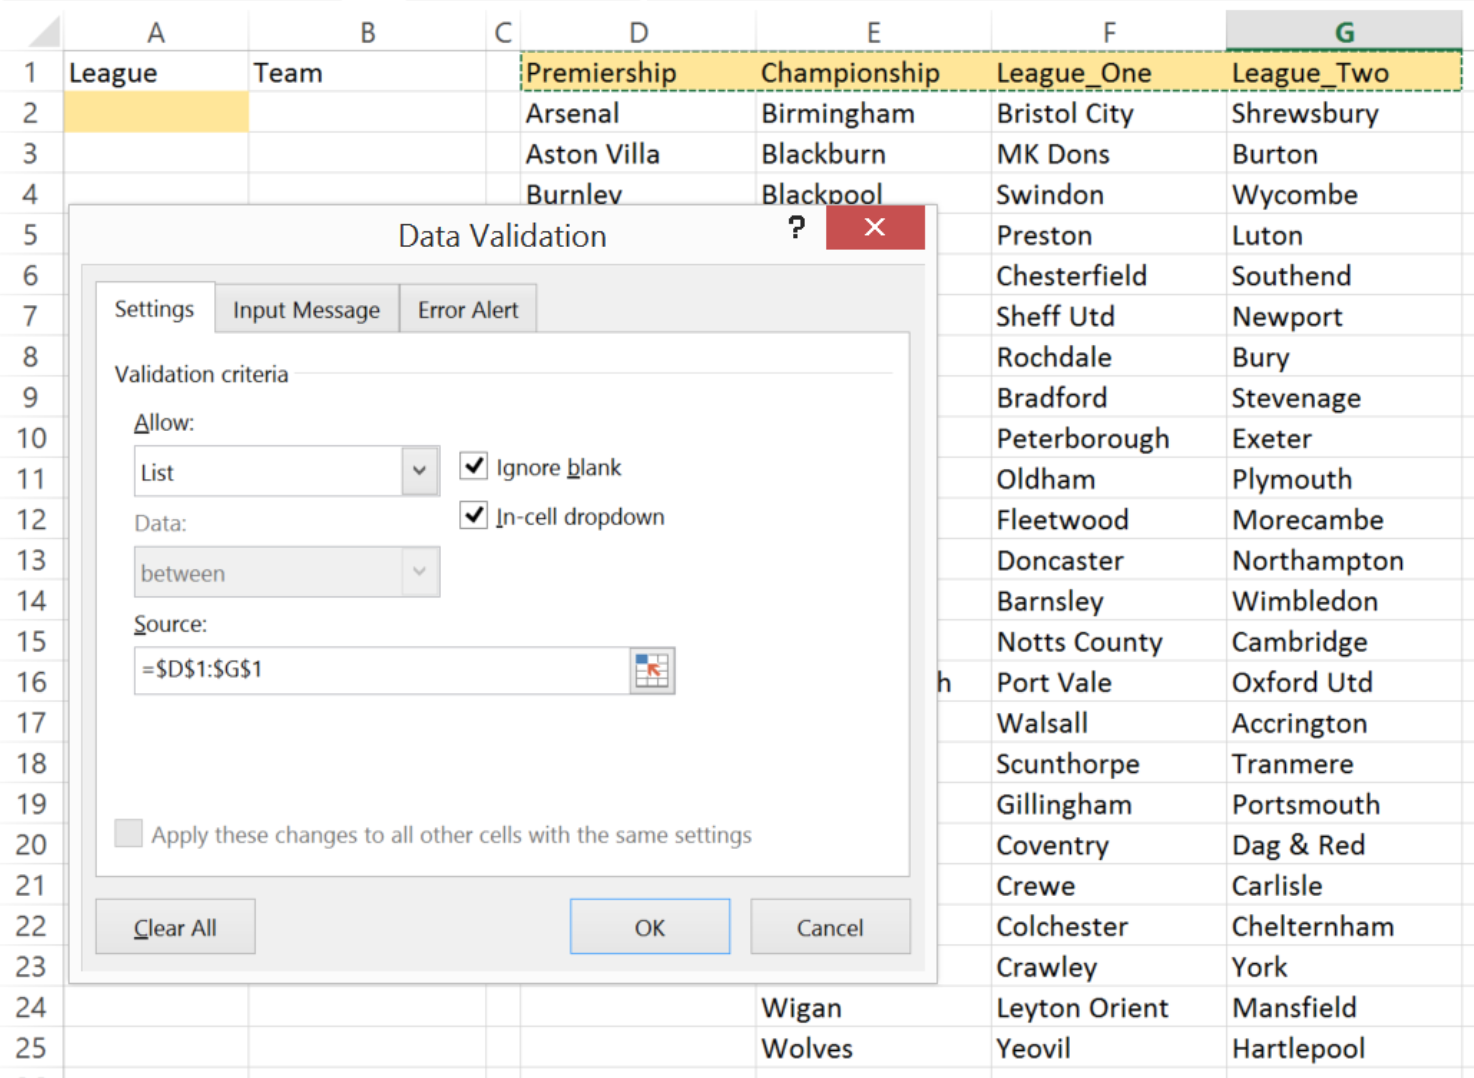The height and width of the screenshot is (1078, 1474).
Task: Edit the Source field containing =$D$1:$G$1
Action: coord(380,669)
